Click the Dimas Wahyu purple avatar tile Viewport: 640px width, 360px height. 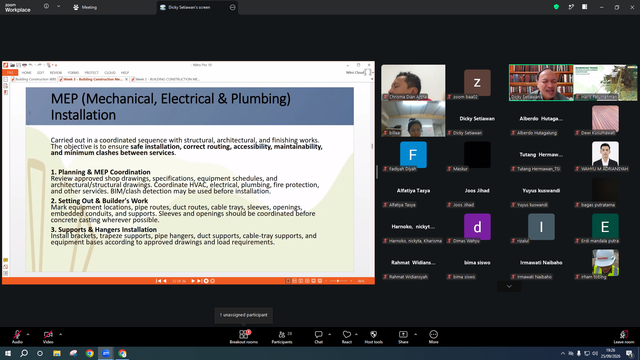477,227
